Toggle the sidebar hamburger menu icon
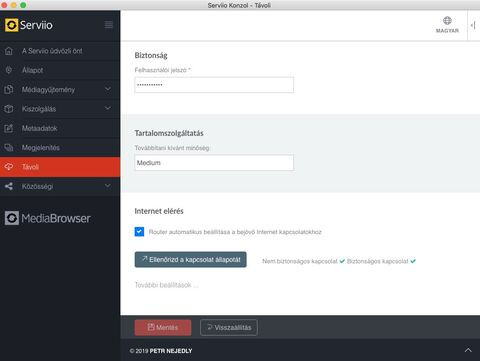 coord(109,25)
